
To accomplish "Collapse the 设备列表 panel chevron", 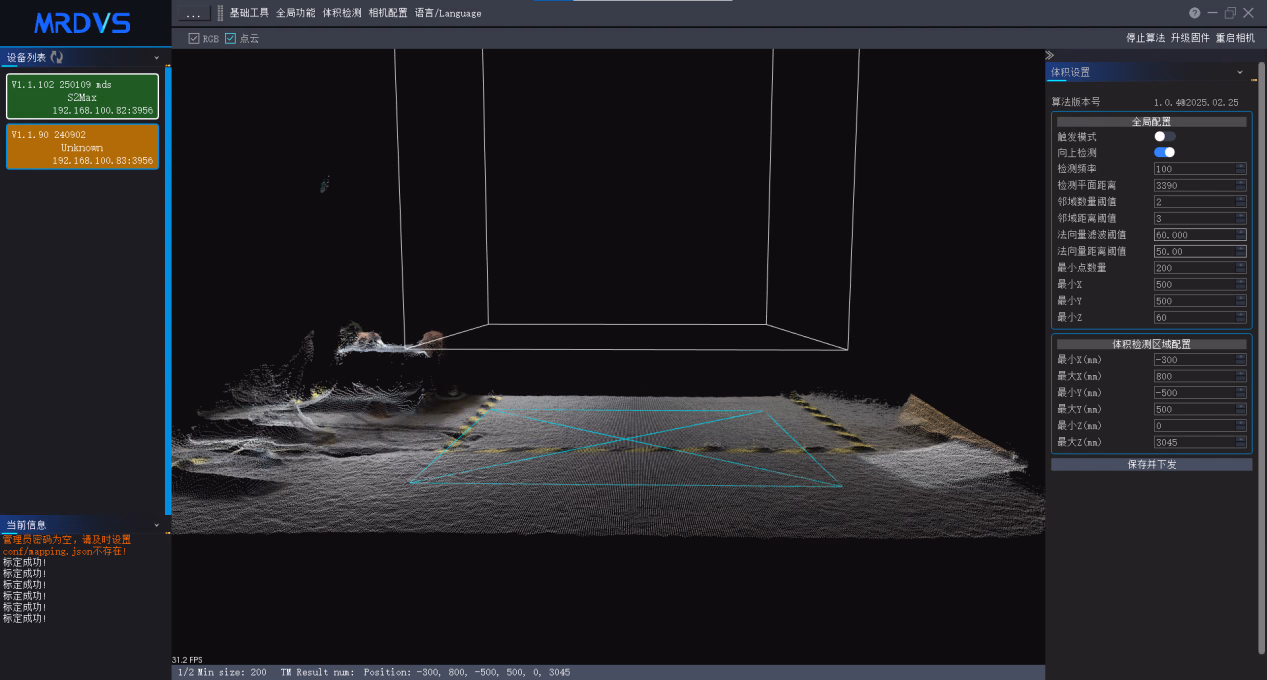I will click(157, 58).
